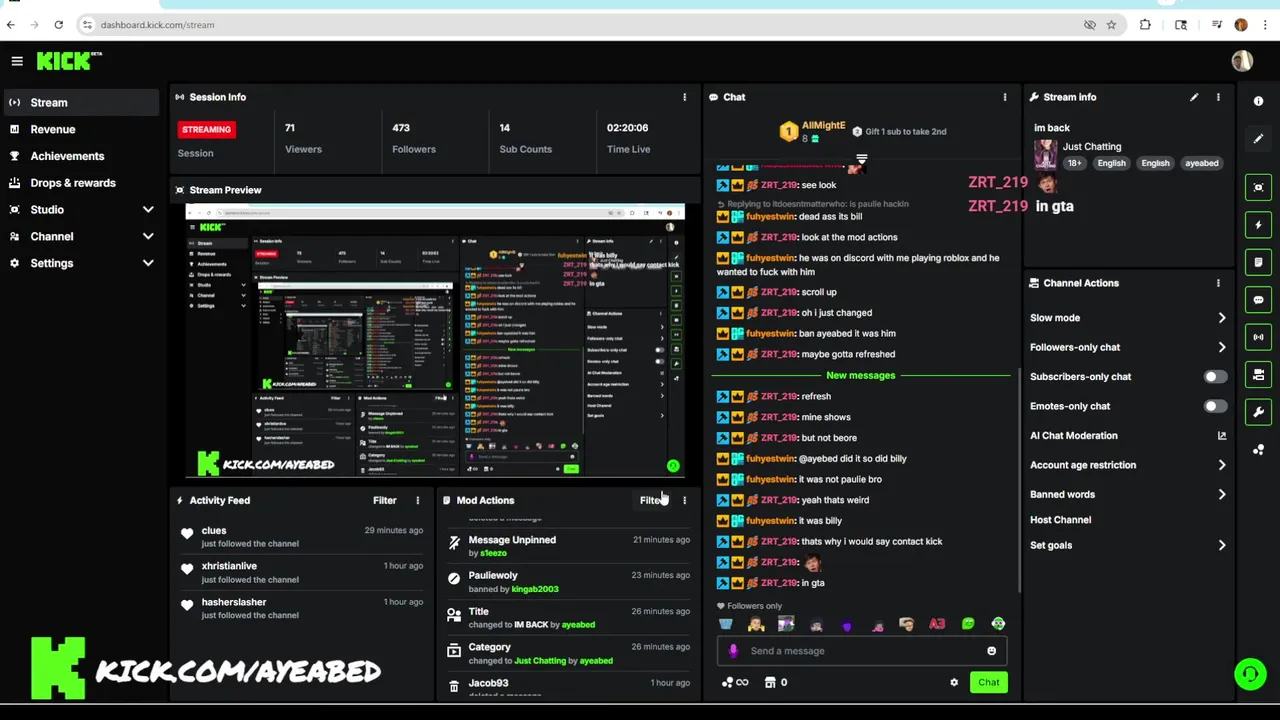Toggle the document widget icon in right sidebar
Screen dimensions: 1280x720
1258,262
